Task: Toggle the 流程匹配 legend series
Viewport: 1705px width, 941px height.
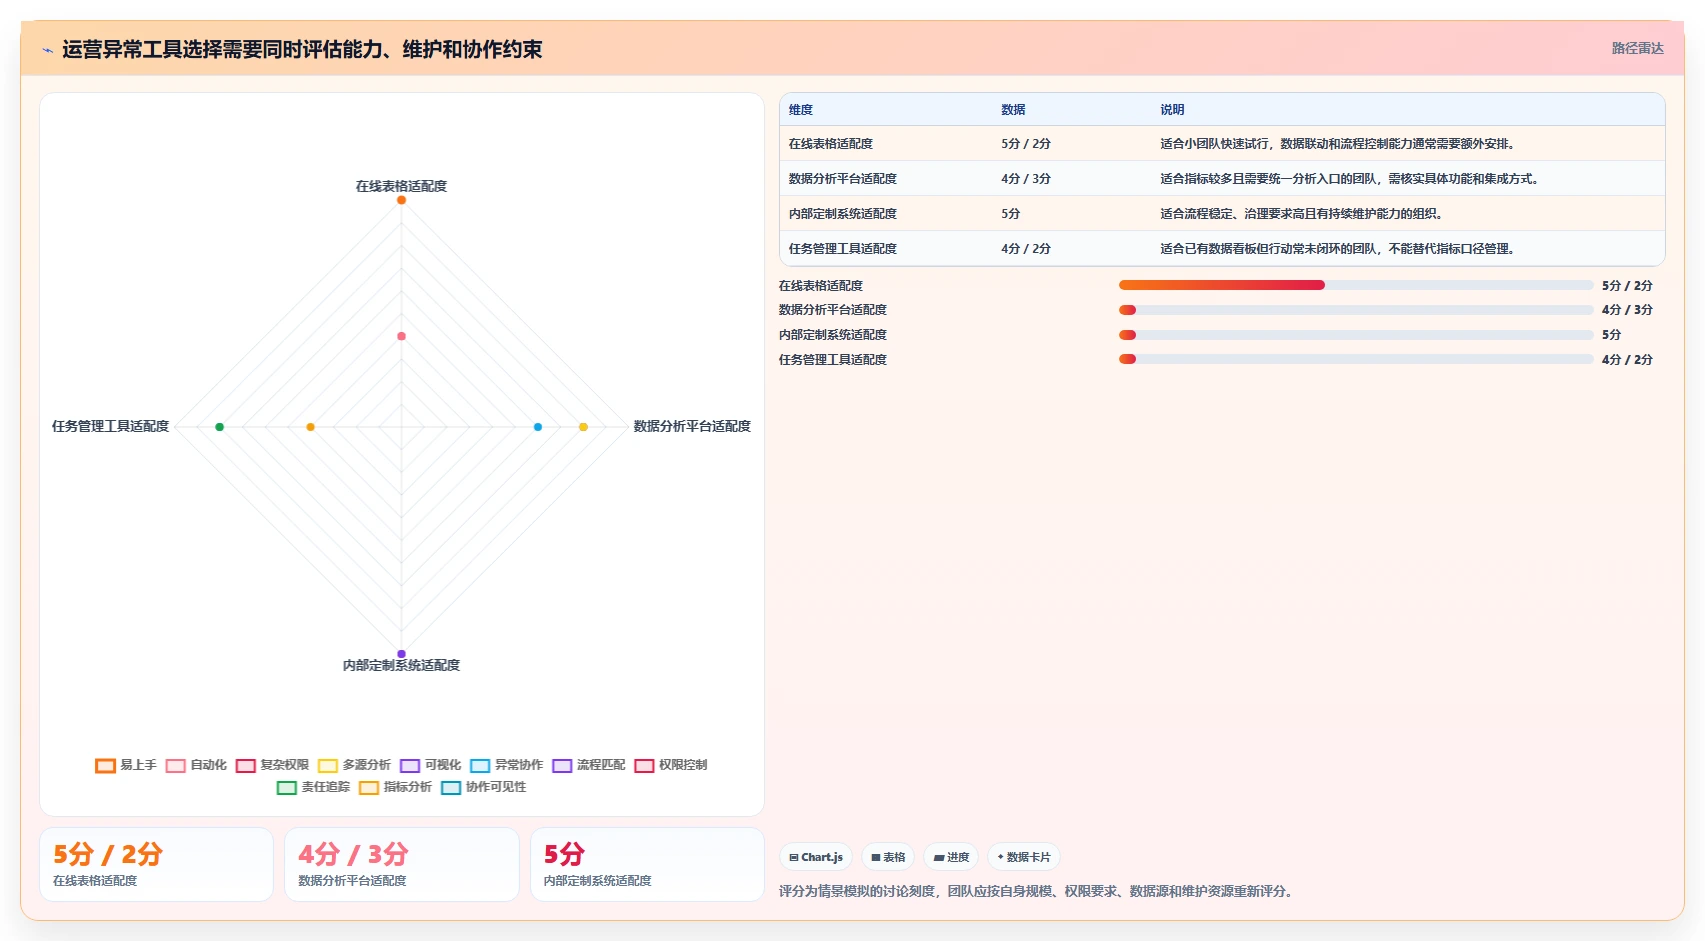Action: tap(588, 765)
